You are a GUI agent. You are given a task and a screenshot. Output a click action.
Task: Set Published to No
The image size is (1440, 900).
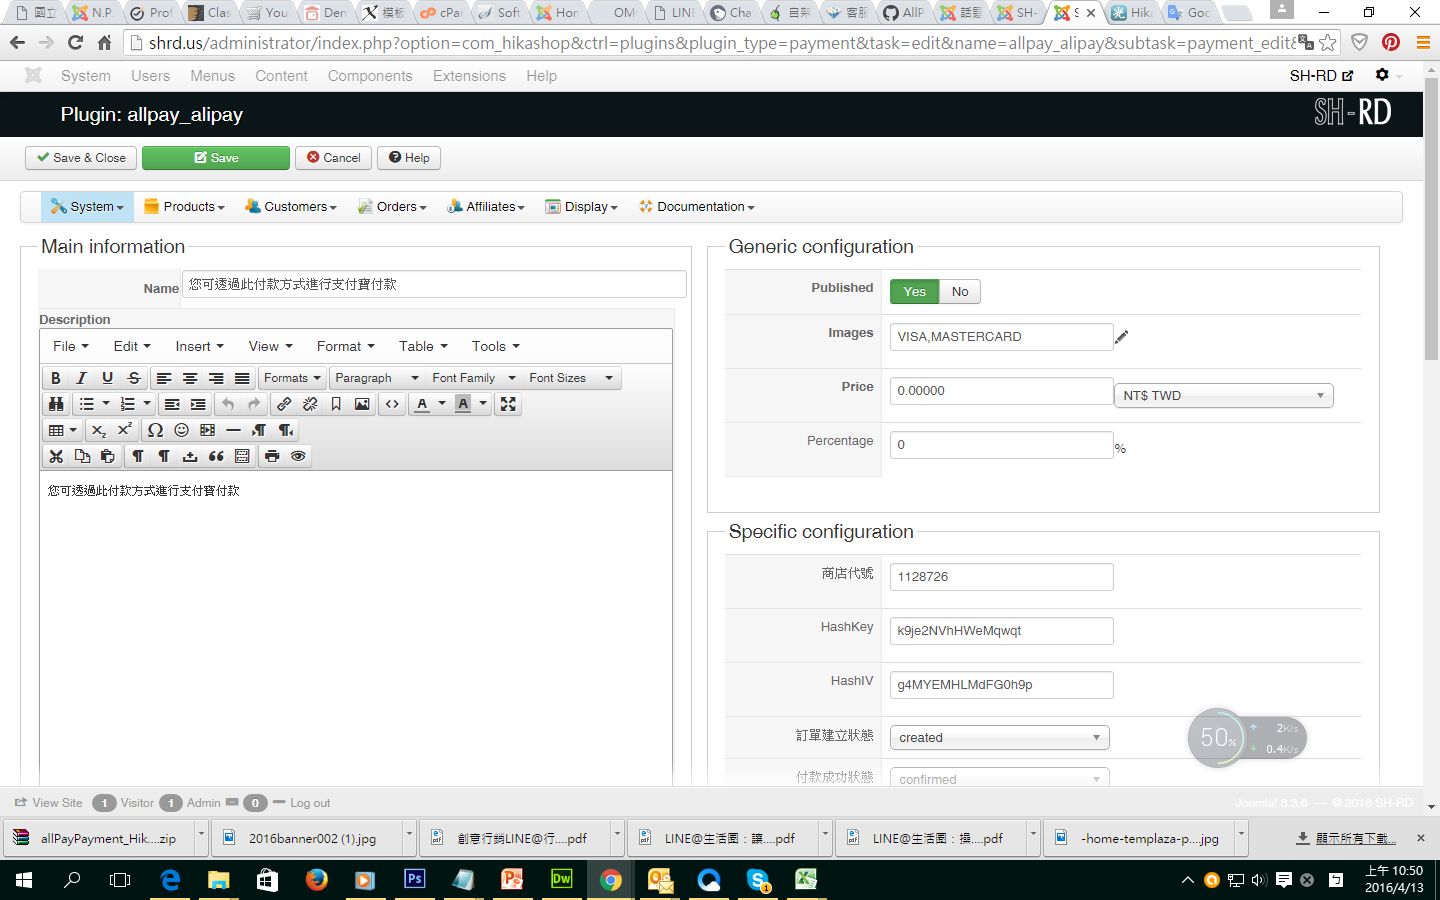pyautogui.click(x=960, y=291)
